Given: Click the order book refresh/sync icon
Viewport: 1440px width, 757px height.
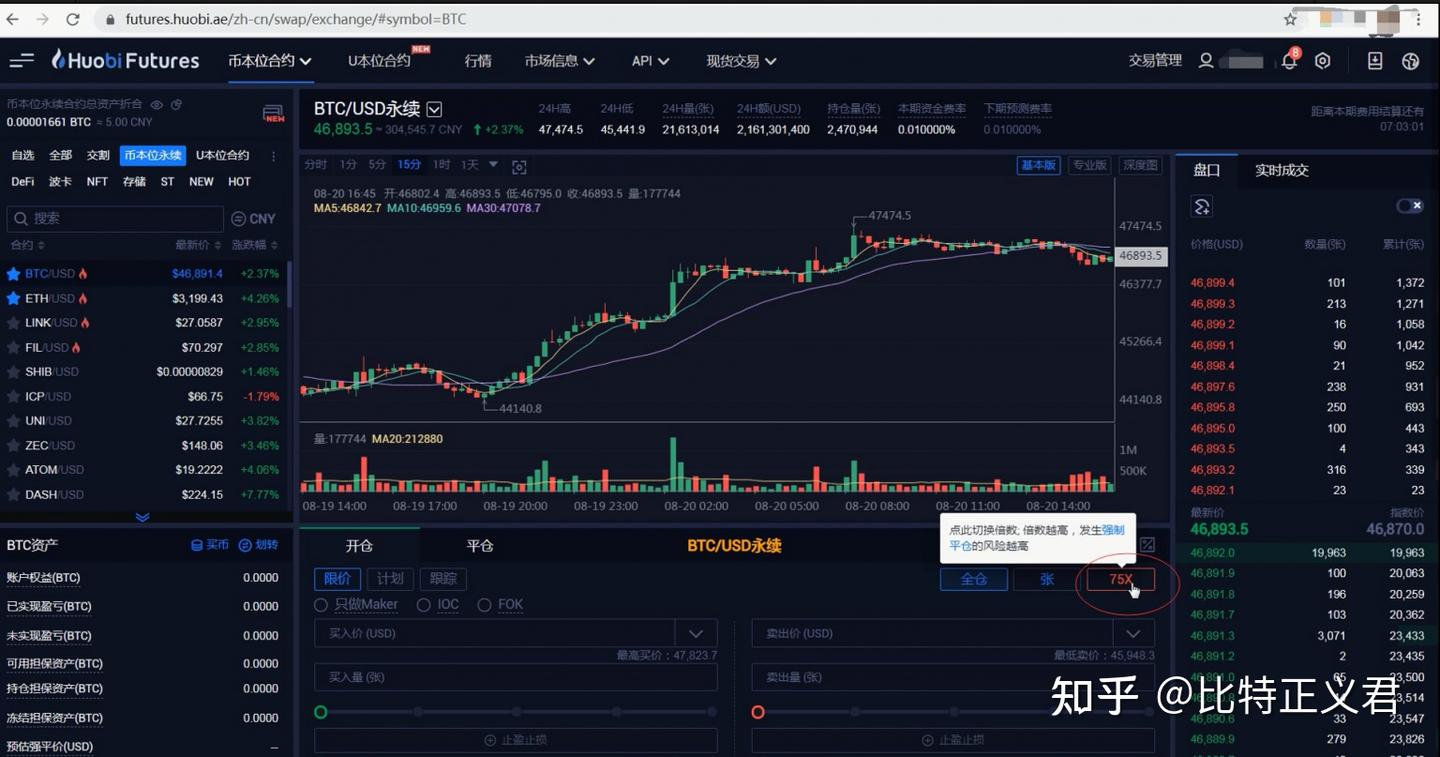Looking at the screenshot, I should pos(1203,206).
